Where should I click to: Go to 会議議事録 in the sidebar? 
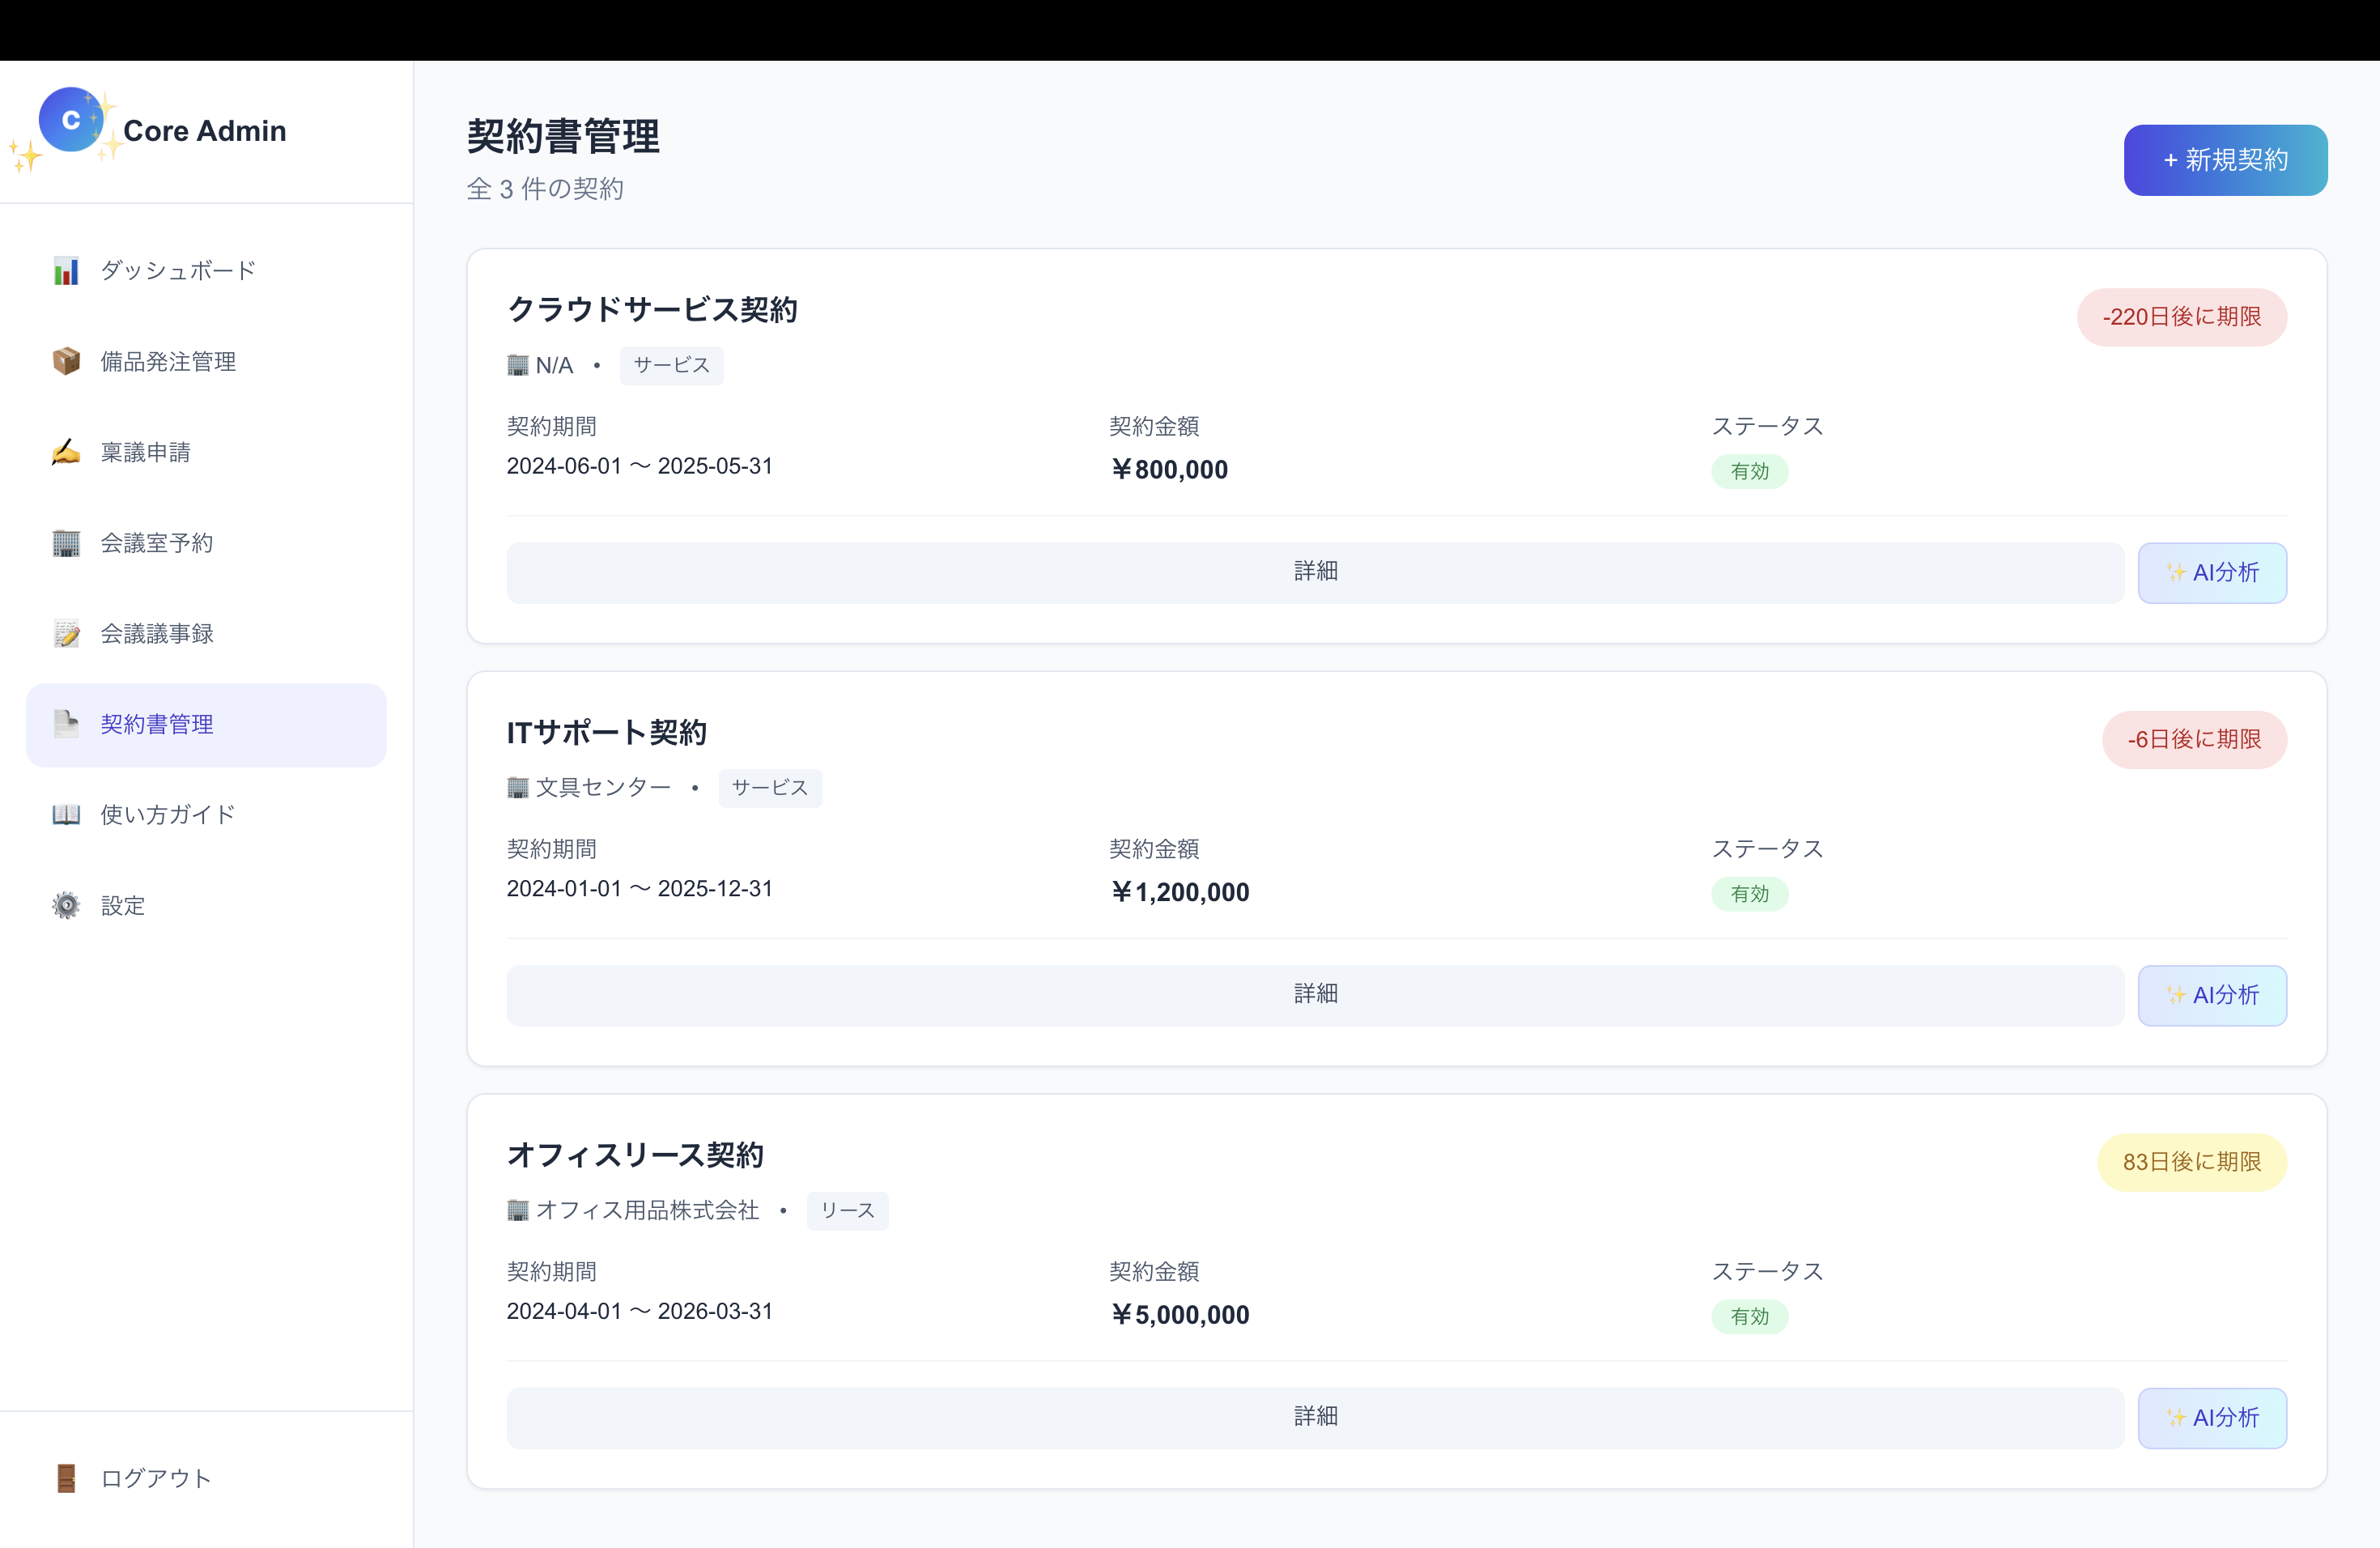(157, 634)
